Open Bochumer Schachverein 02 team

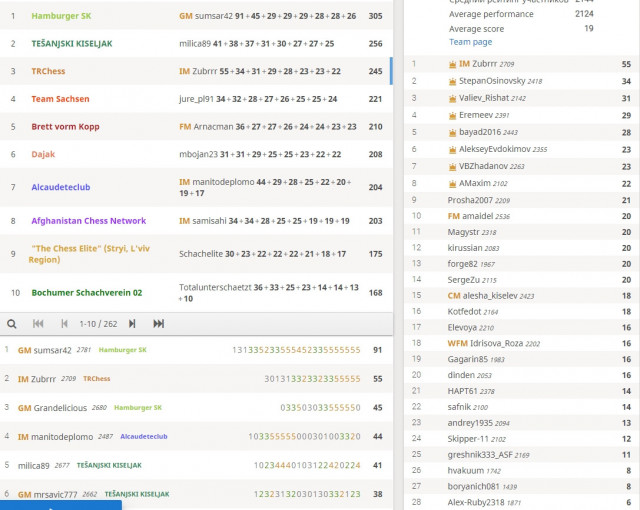click(x=87, y=293)
